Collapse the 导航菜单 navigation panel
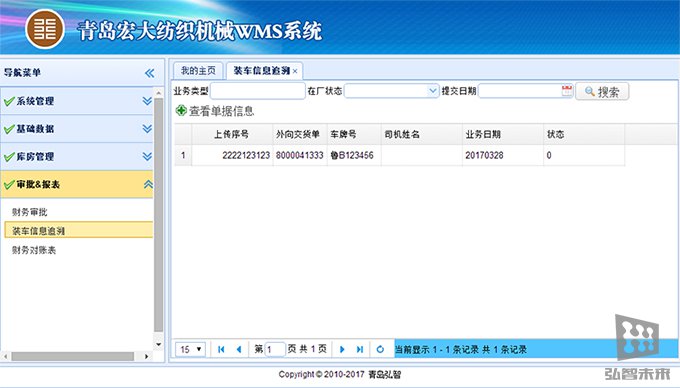The width and height of the screenshot is (680, 388). coord(150,73)
